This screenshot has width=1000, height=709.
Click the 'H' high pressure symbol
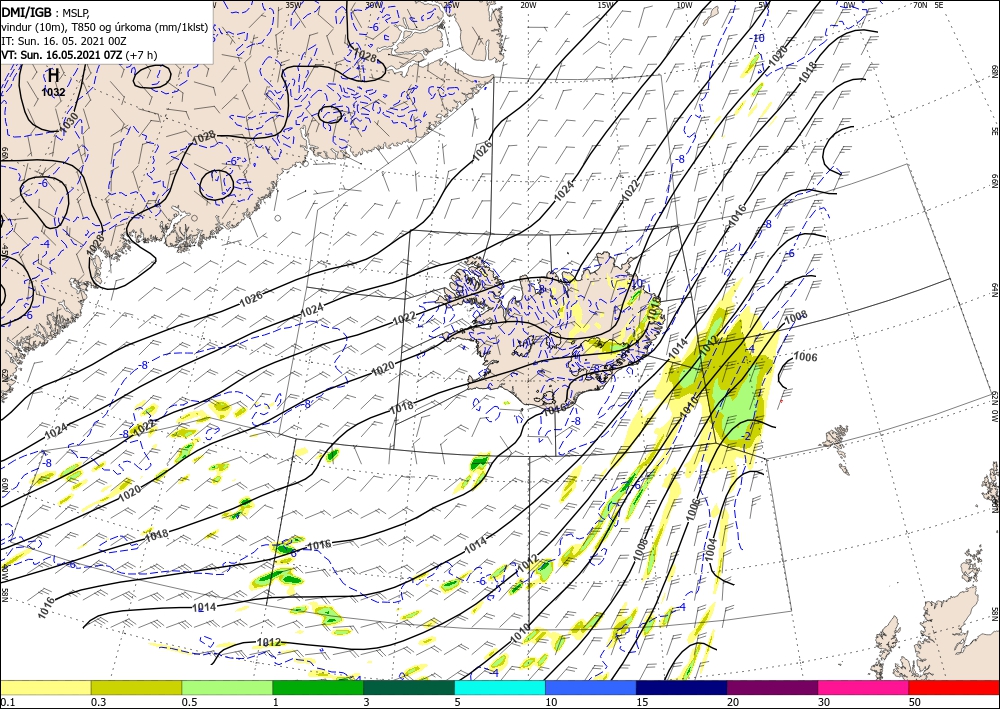coord(54,75)
